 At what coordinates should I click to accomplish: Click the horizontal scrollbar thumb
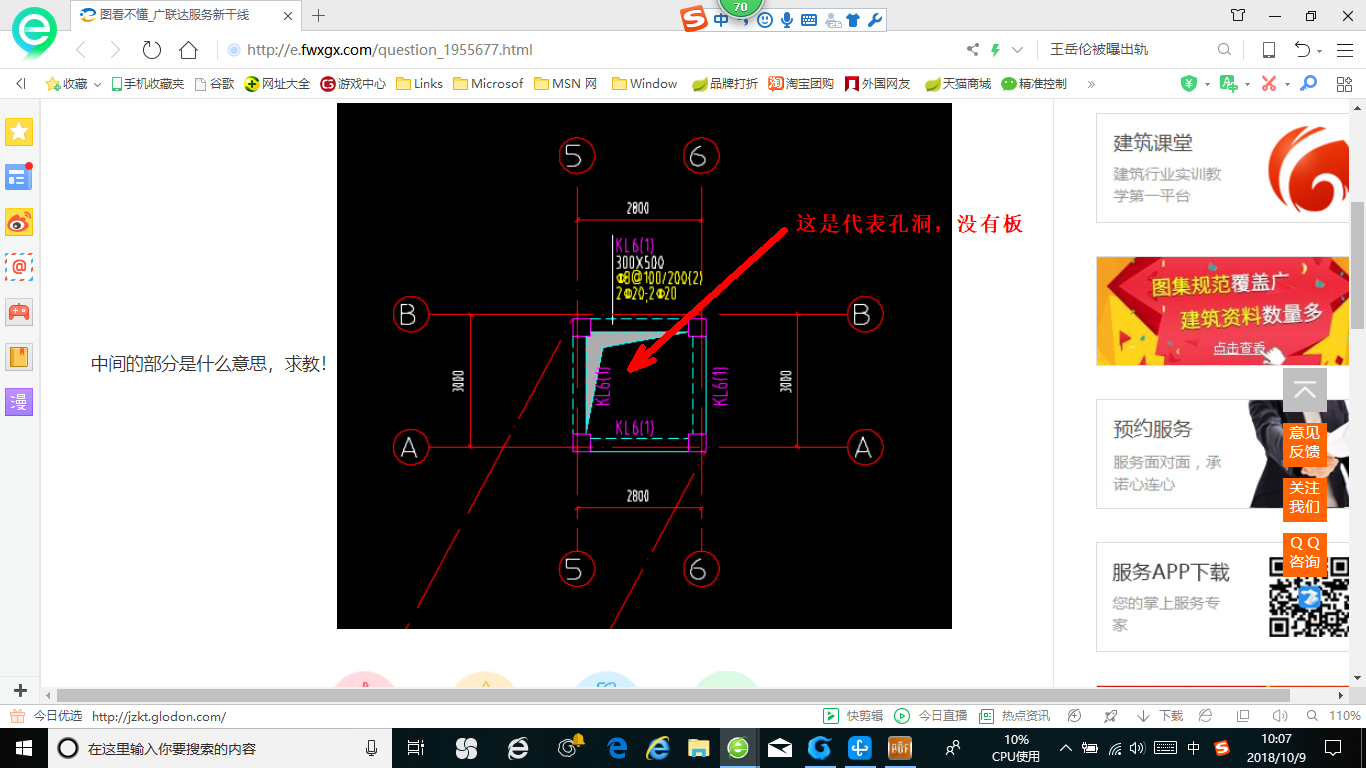point(673,695)
